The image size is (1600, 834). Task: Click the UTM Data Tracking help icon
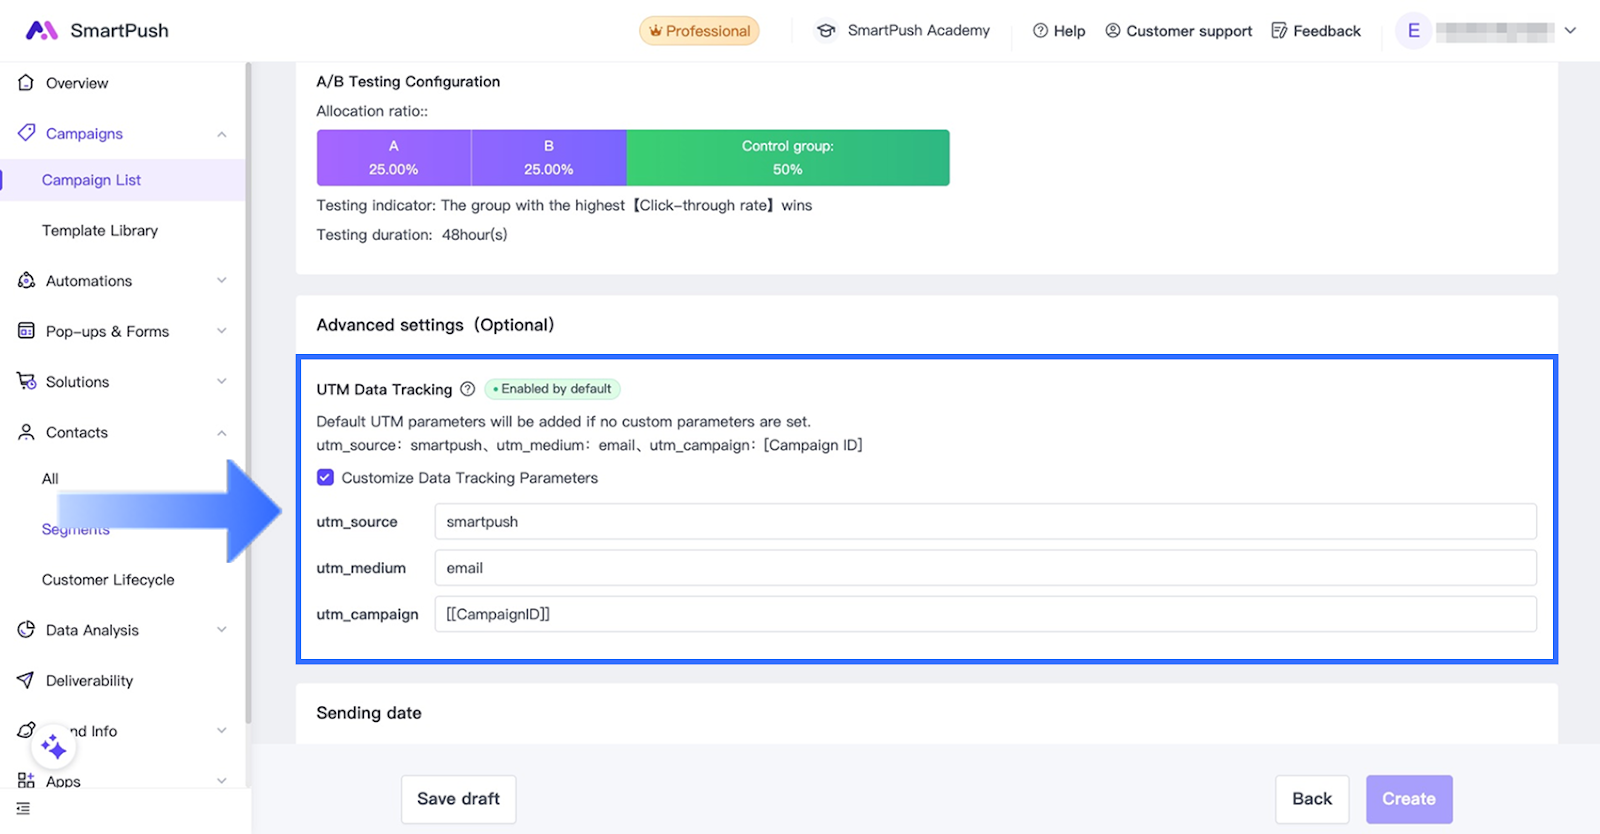coord(467,389)
